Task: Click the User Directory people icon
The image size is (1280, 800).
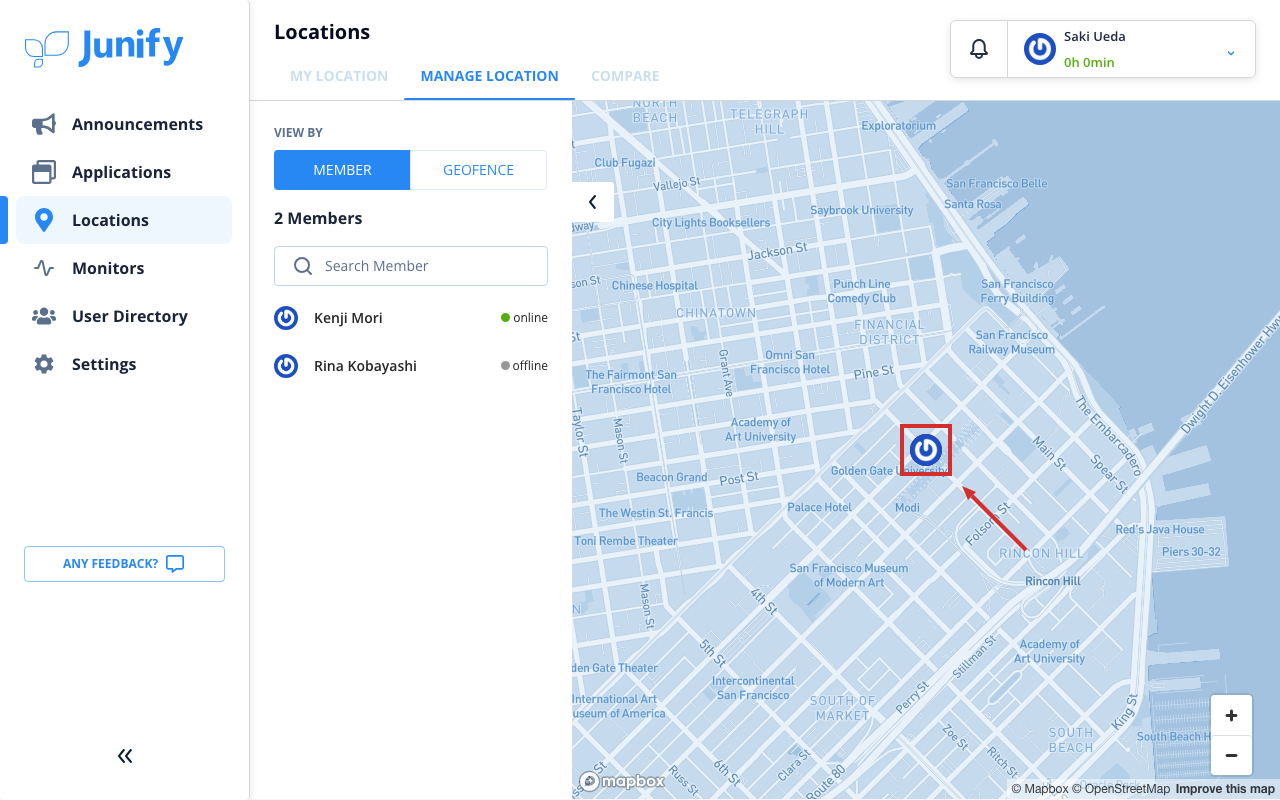Action: pos(44,316)
